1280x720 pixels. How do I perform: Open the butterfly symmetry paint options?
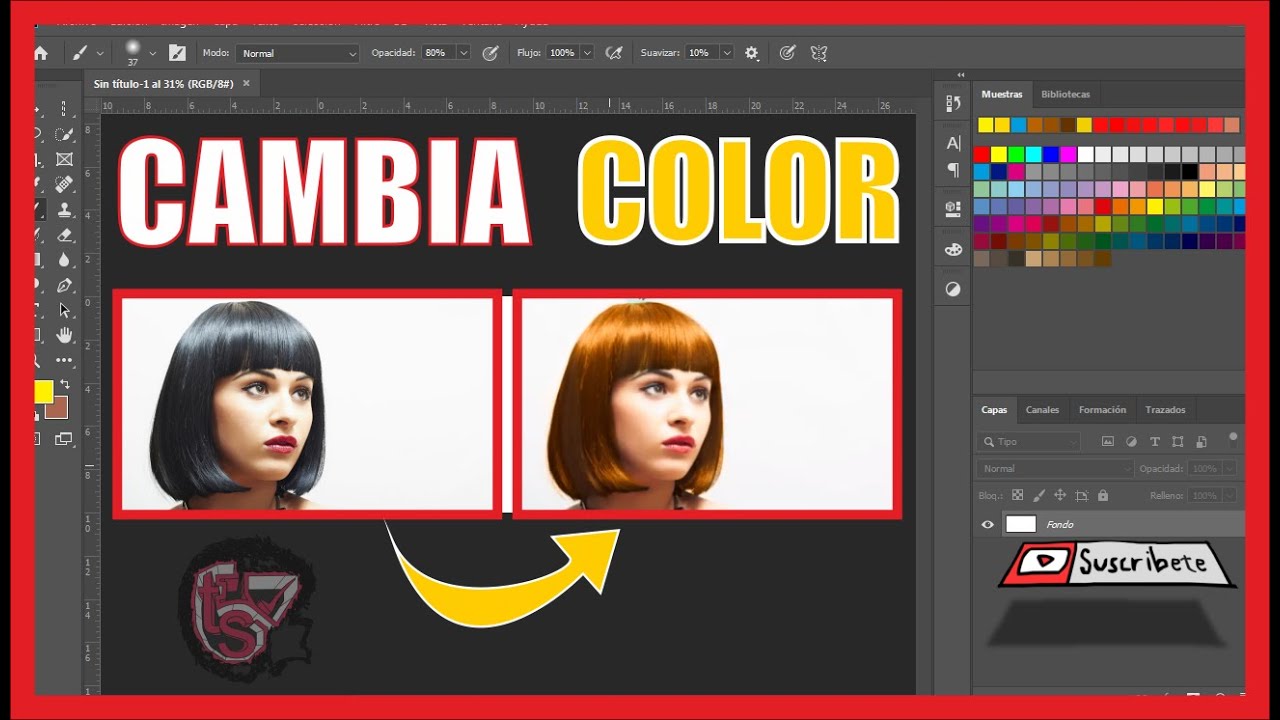[x=818, y=53]
